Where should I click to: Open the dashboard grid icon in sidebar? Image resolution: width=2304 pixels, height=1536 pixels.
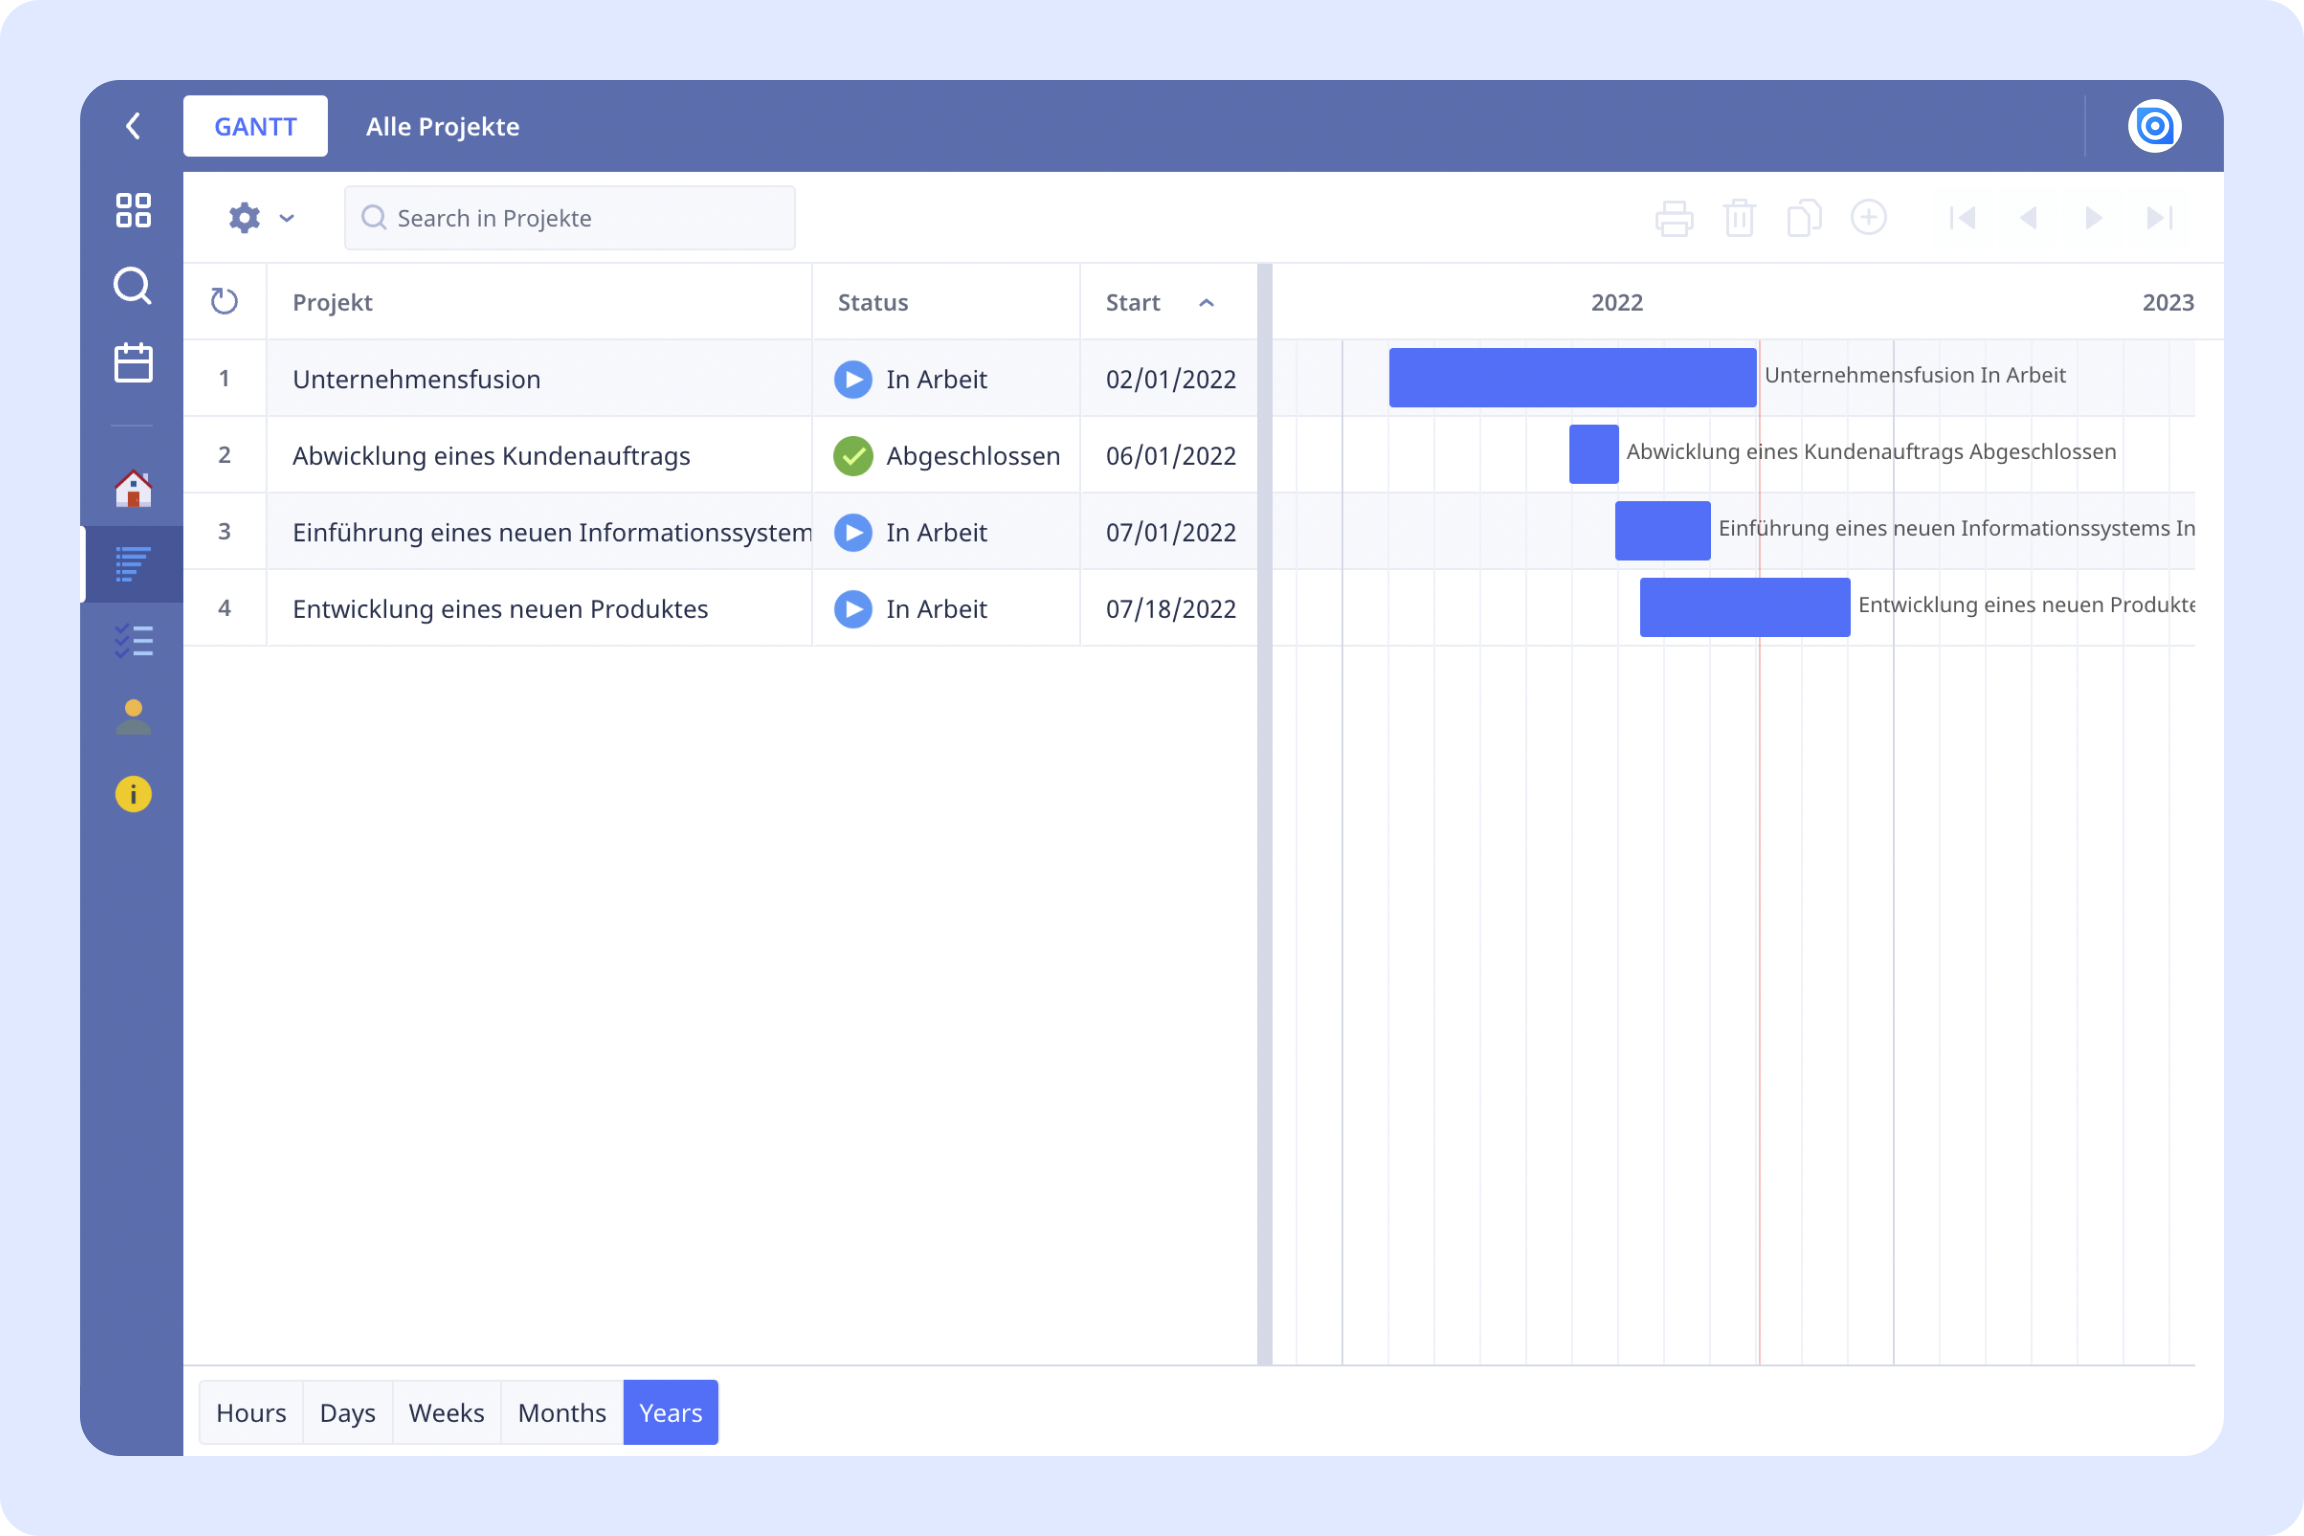click(133, 211)
